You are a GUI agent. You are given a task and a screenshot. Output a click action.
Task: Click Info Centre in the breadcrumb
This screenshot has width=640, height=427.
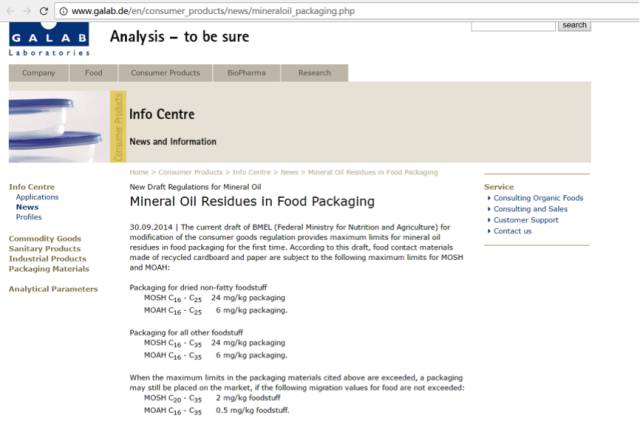coord(251,172)
